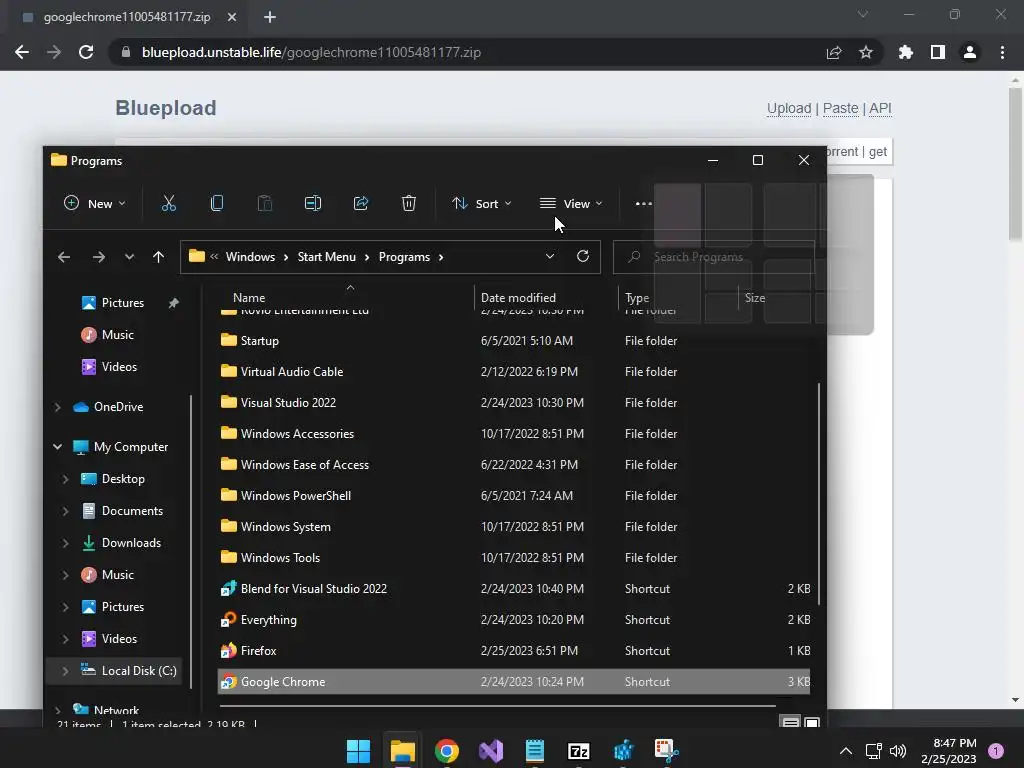Viewport: 1024px width, 768px height.
Task: Open Chrome profile avatar icon
Action: tap(970, 52)
